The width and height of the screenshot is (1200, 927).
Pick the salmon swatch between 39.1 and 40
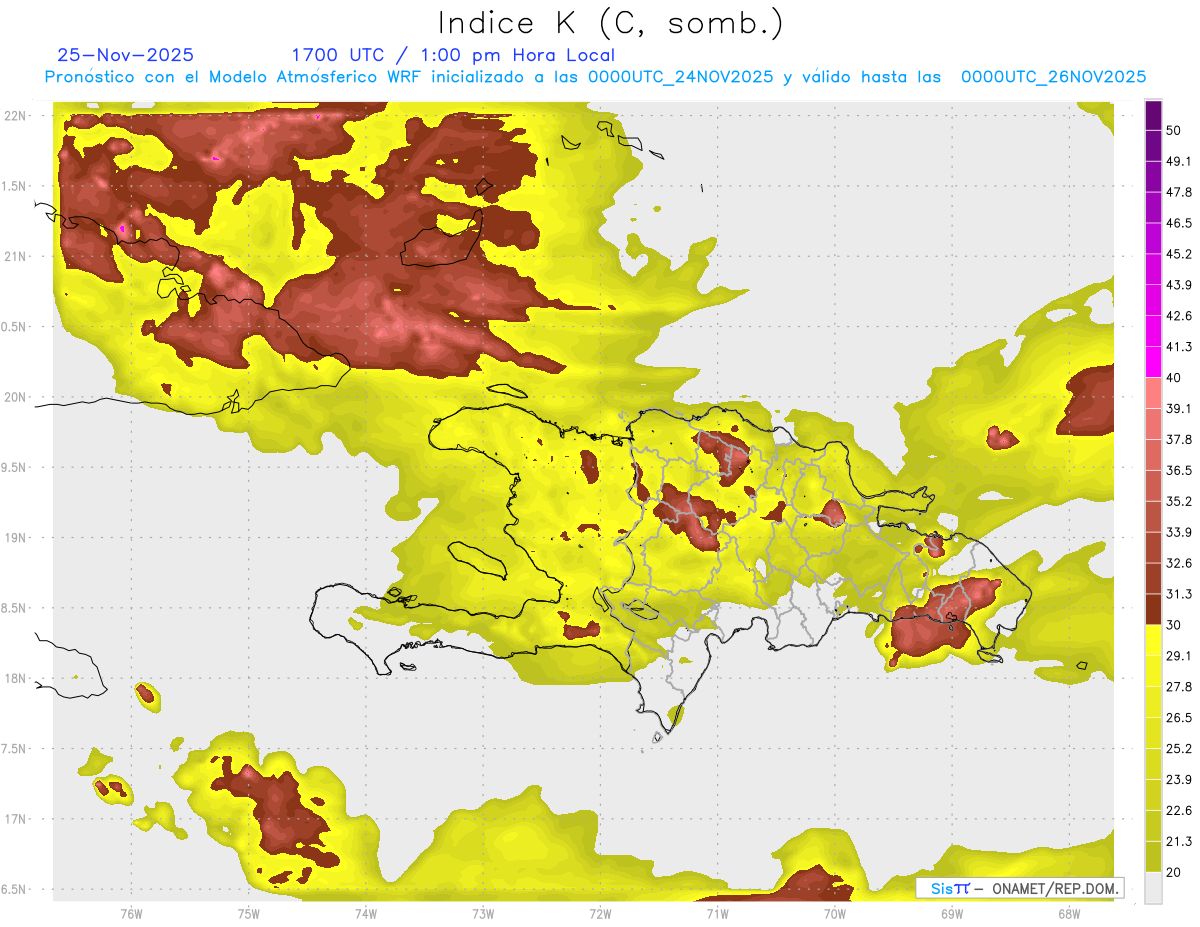(x=1153, y=393)
